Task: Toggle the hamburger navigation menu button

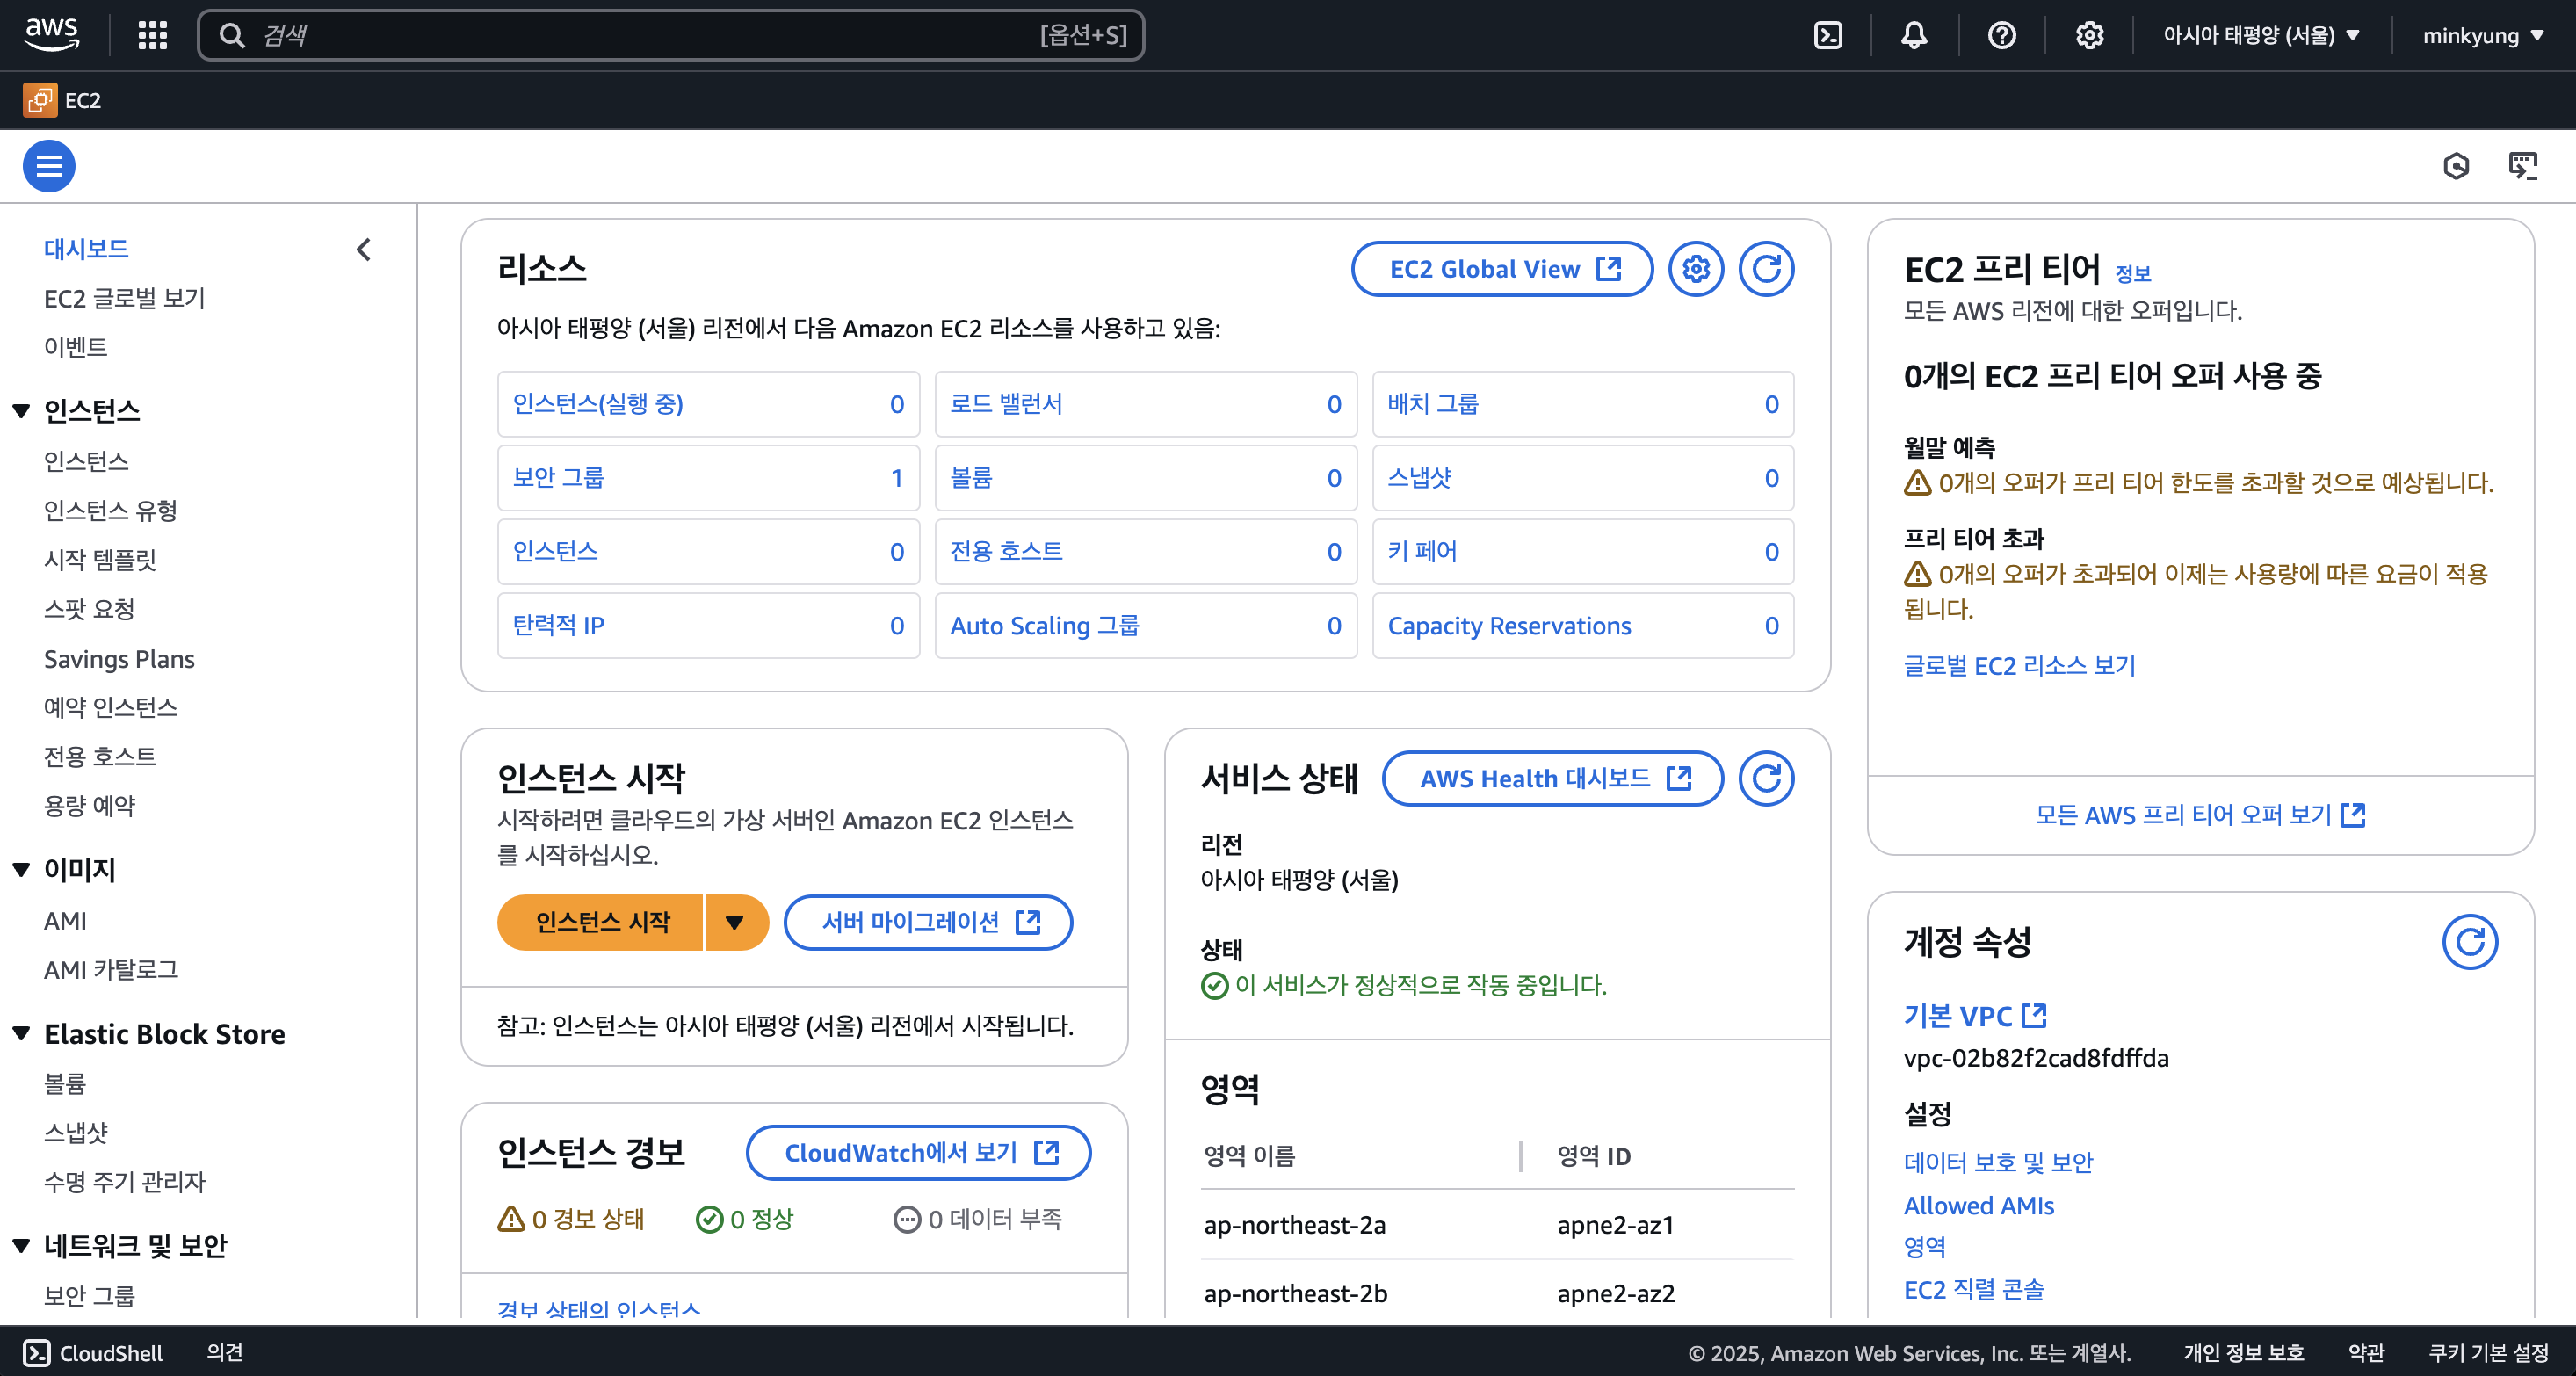Action: tap(49, 166)
